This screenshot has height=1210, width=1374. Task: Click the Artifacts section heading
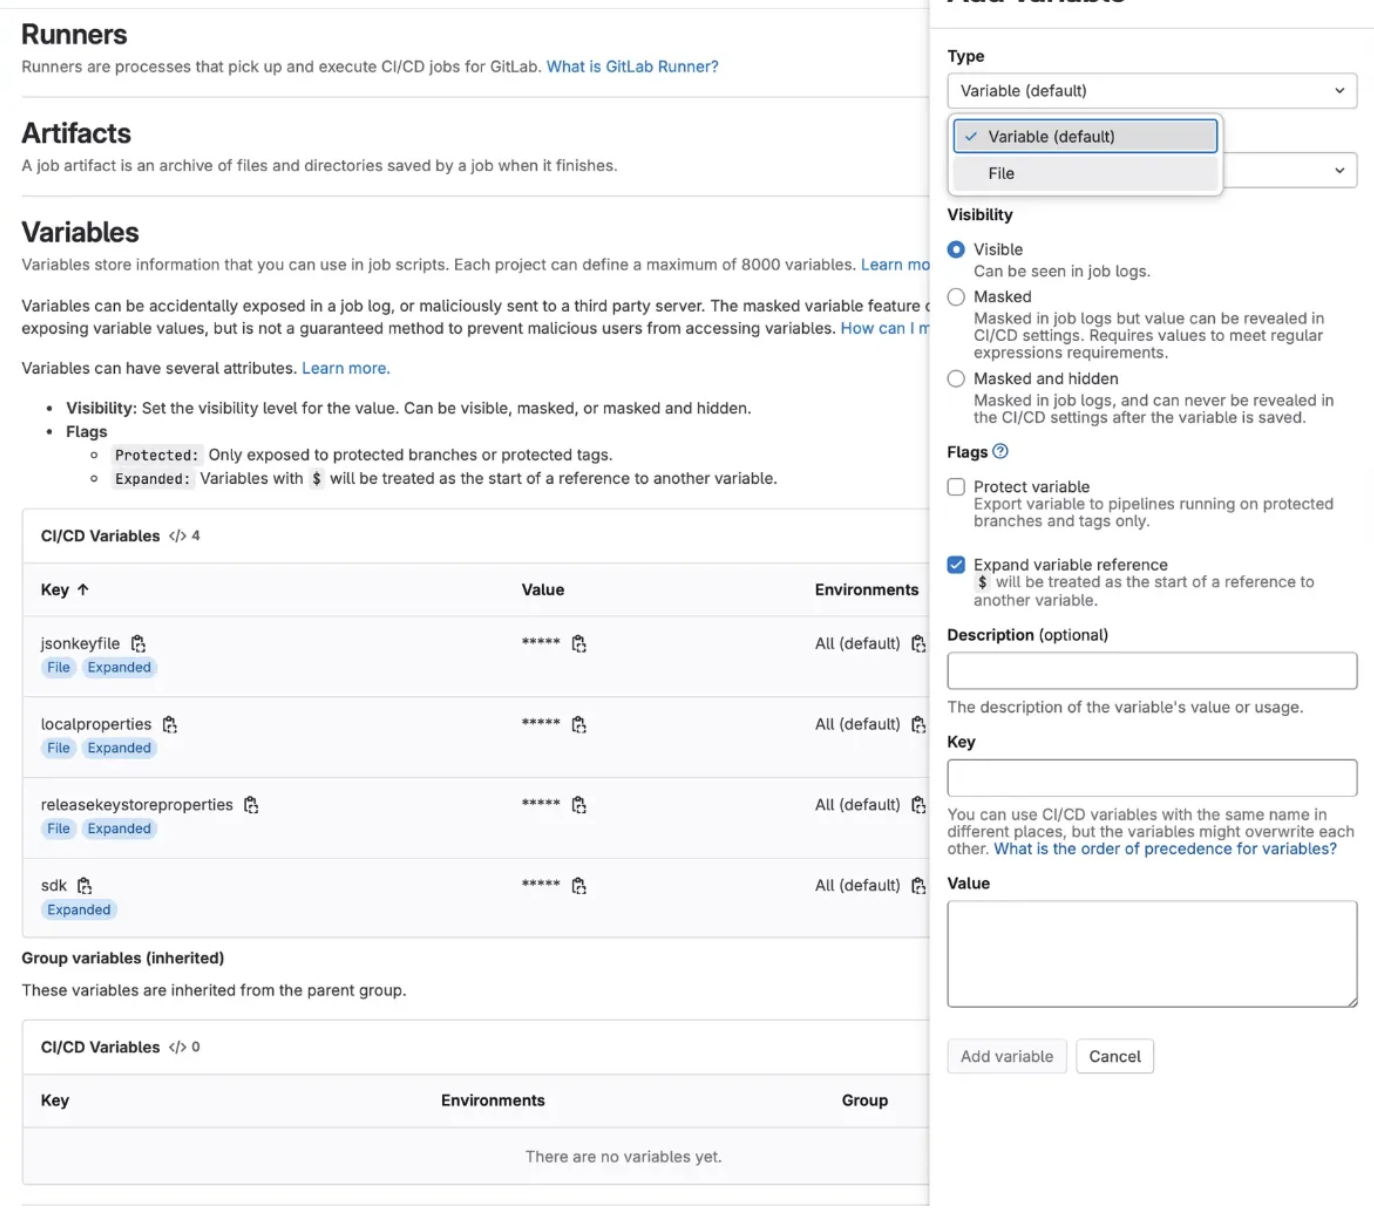coord(76,133)
